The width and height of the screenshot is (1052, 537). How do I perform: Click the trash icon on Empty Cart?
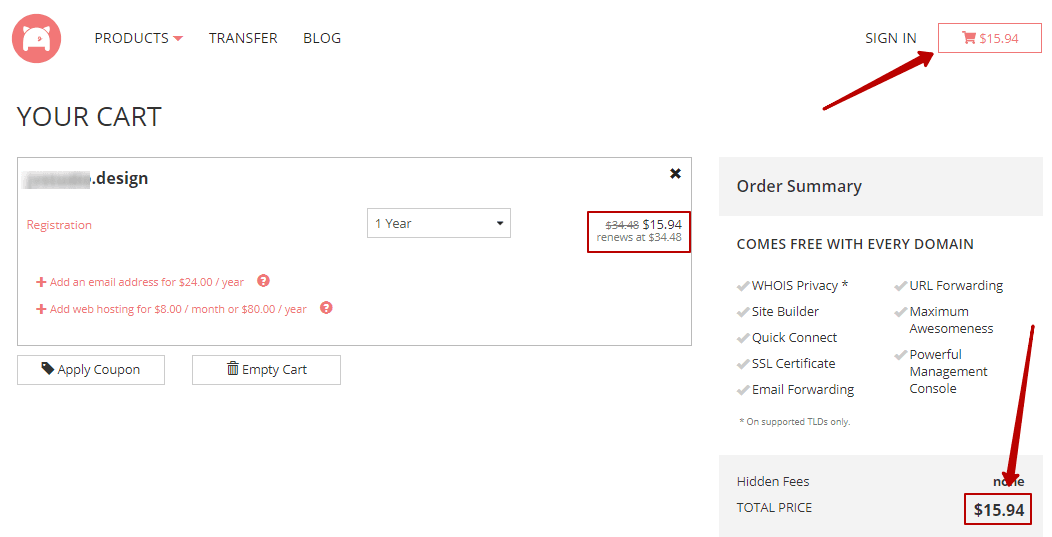[233, 368]
